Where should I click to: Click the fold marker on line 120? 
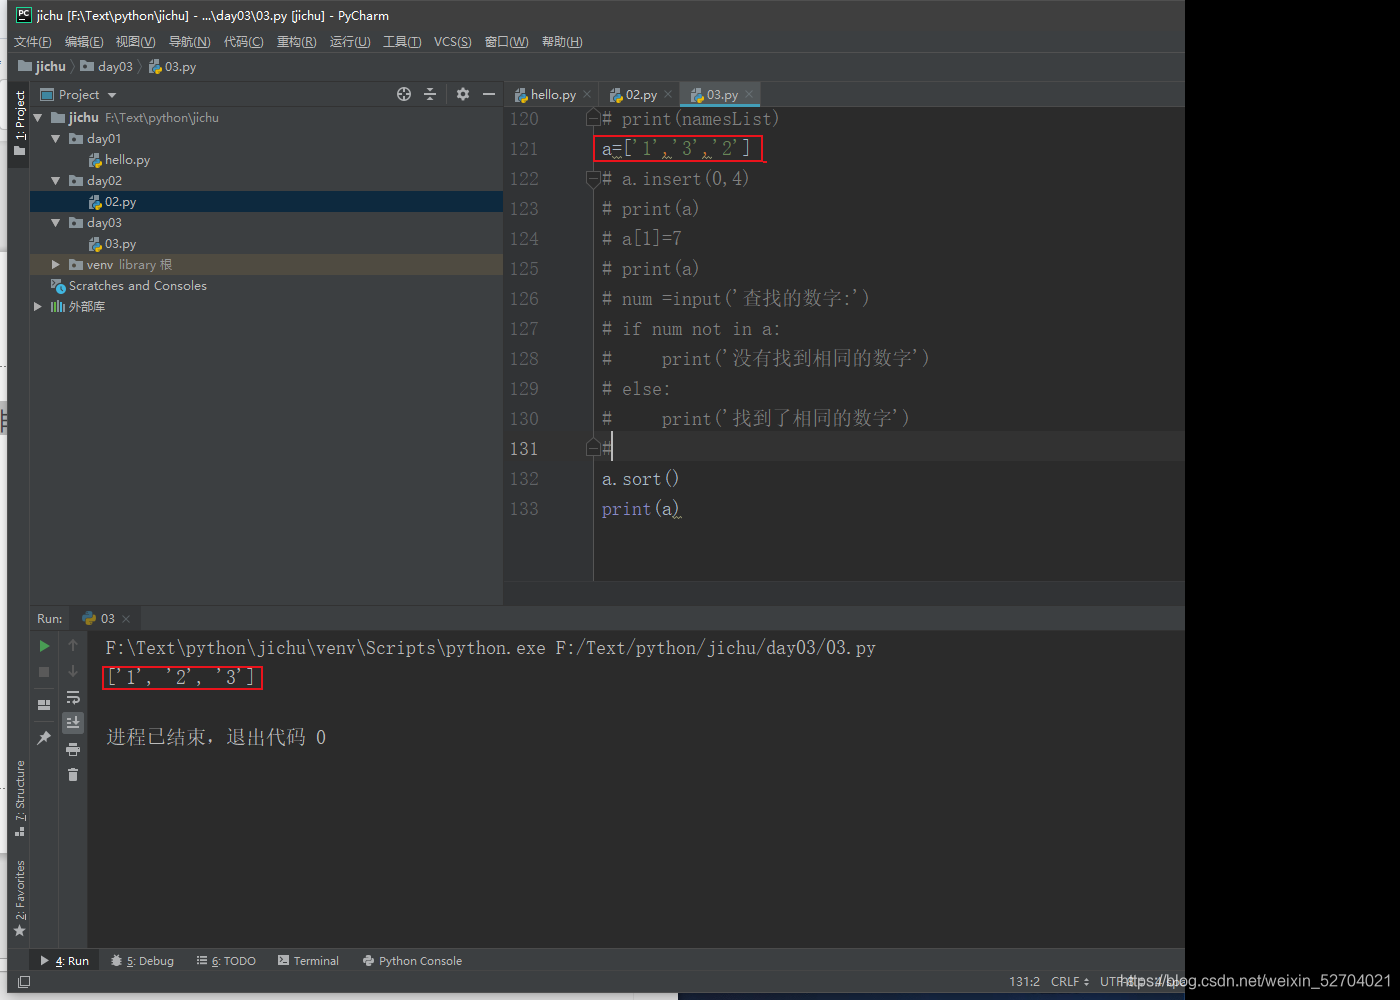coord(593,119)
